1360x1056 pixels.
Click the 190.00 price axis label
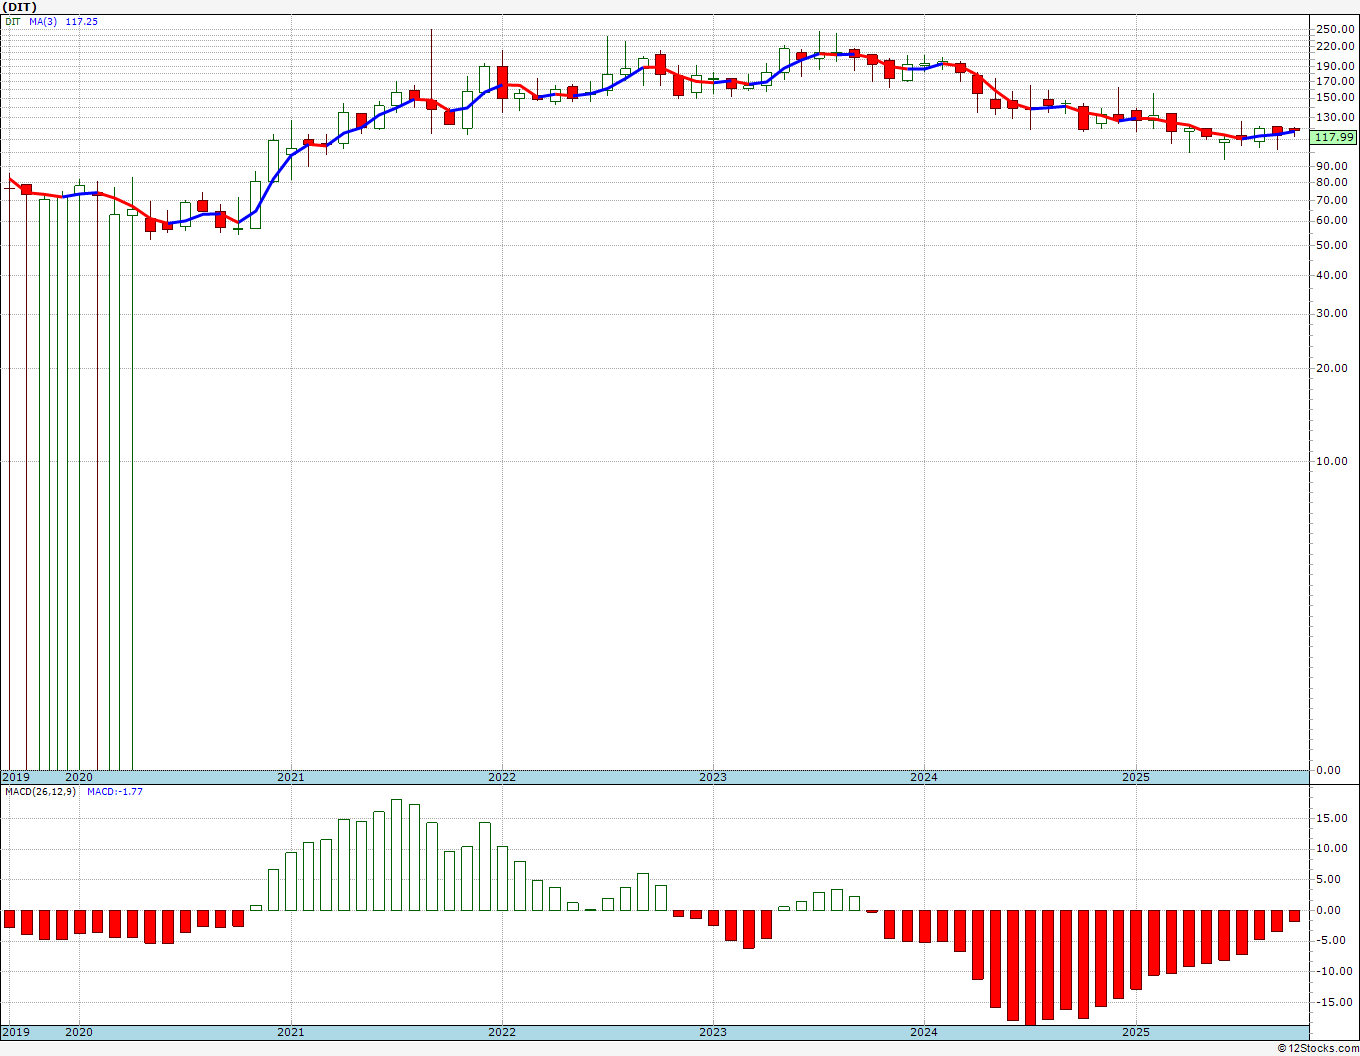(x=1335, y=66)
